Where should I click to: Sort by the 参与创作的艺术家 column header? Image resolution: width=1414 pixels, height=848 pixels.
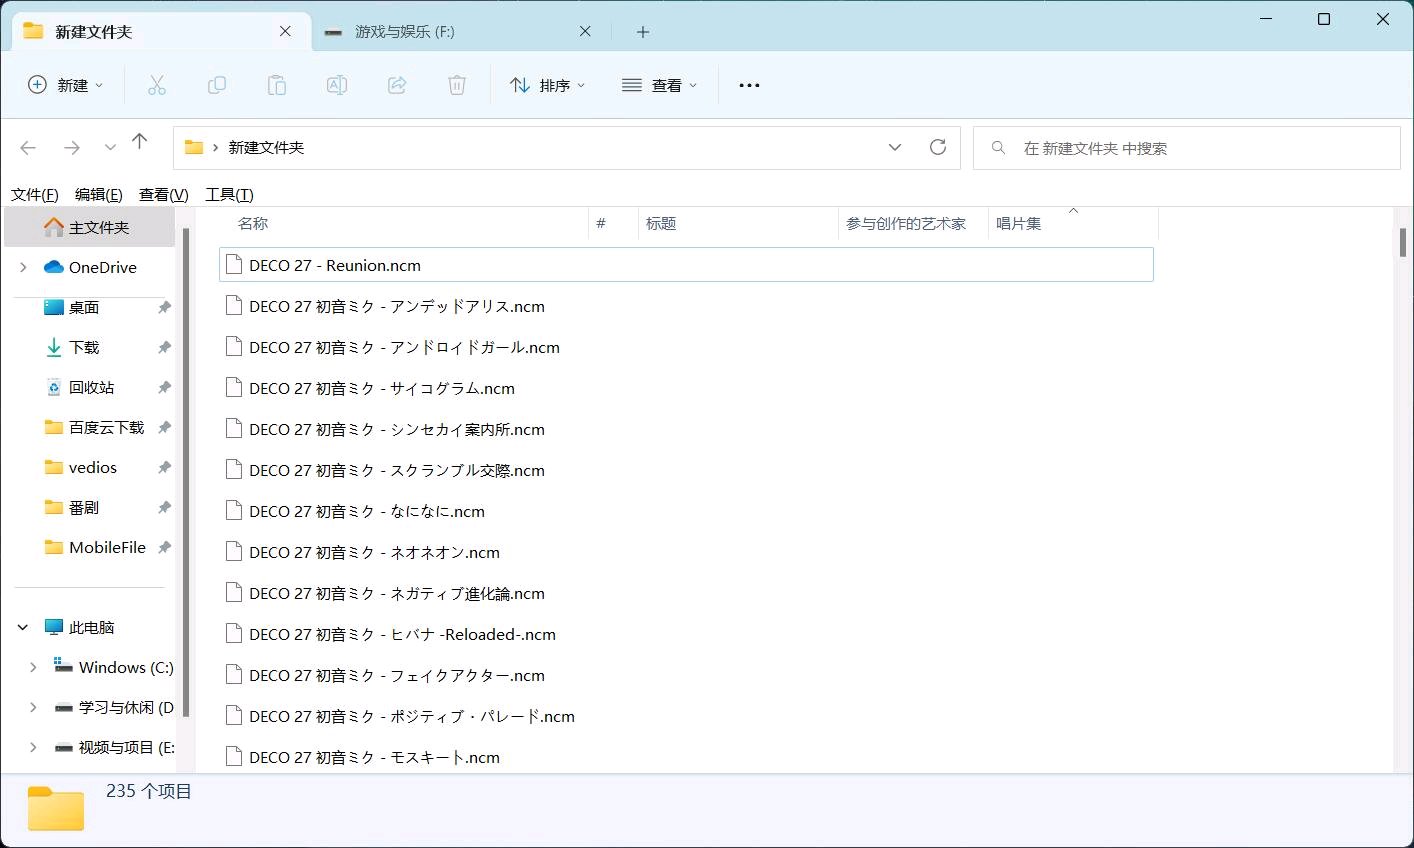913,223
